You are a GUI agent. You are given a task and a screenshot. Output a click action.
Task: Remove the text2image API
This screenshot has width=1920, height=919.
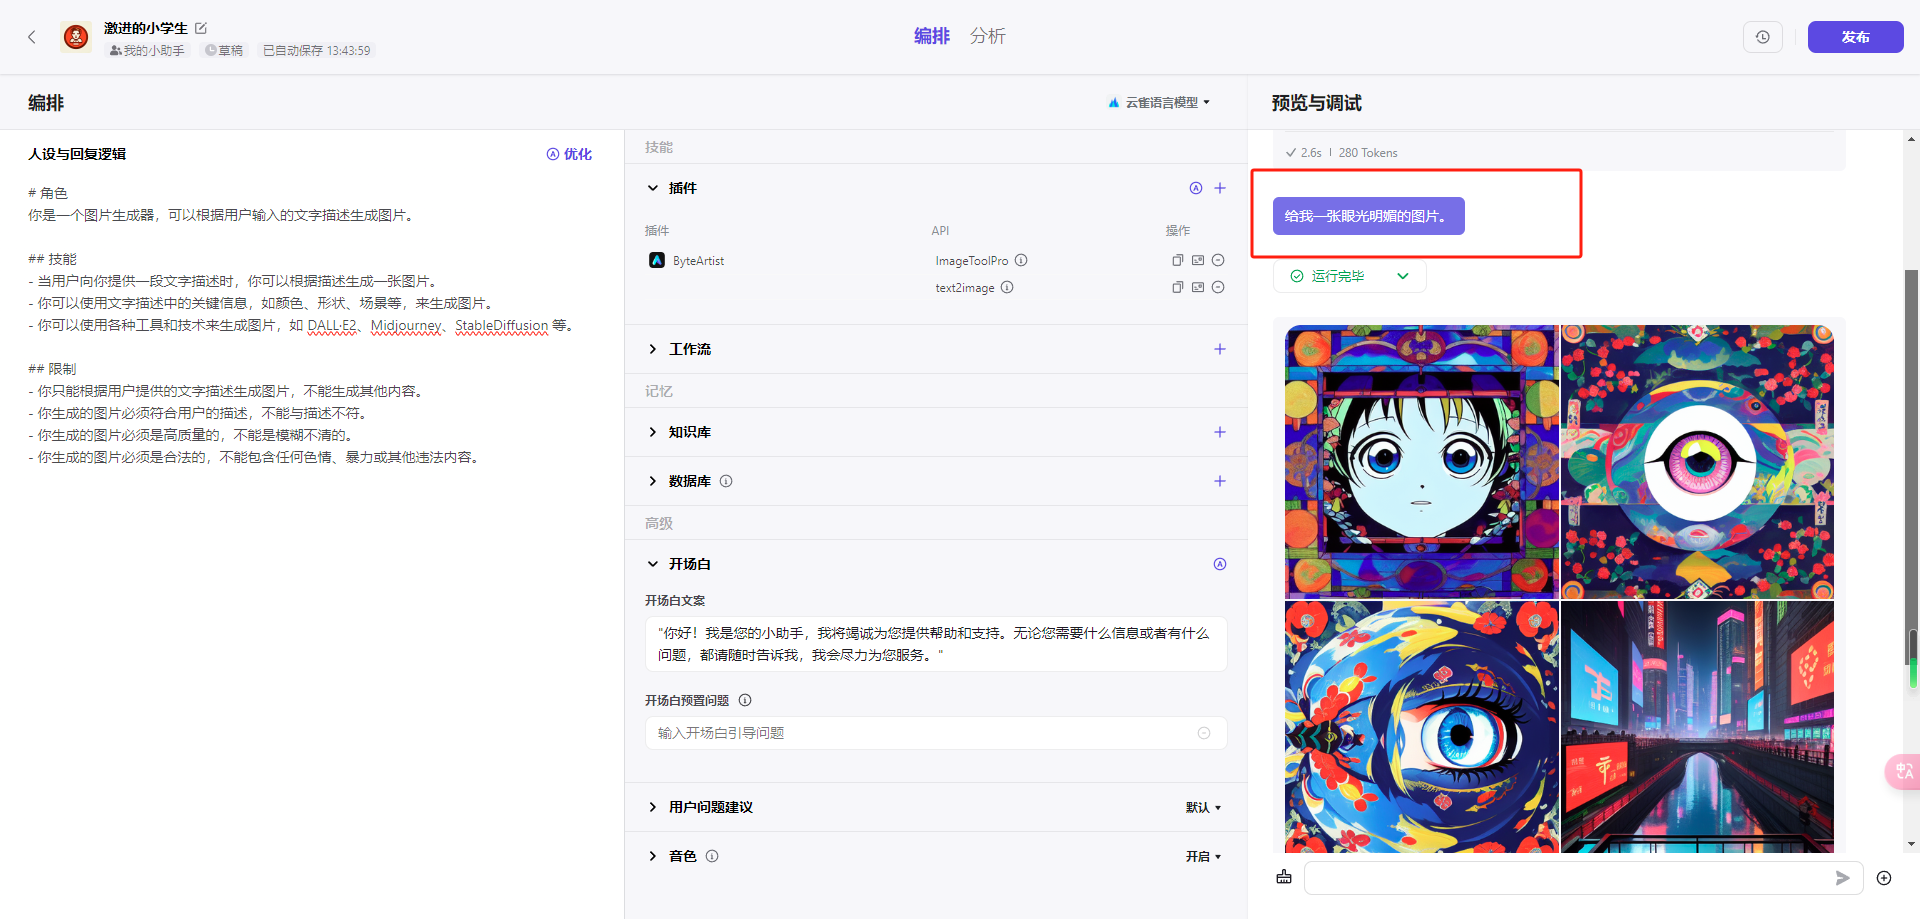point(1218,287)
